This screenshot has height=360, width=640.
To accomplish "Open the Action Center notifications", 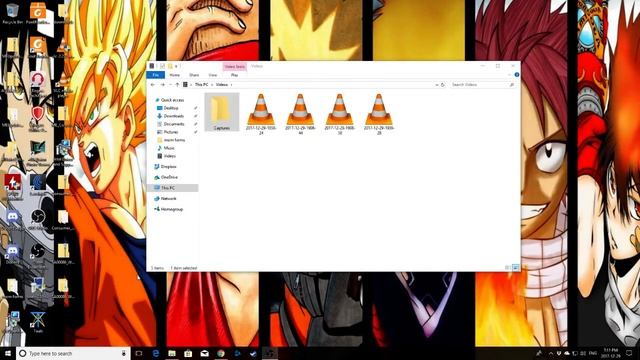I will [x=629, y=353].
